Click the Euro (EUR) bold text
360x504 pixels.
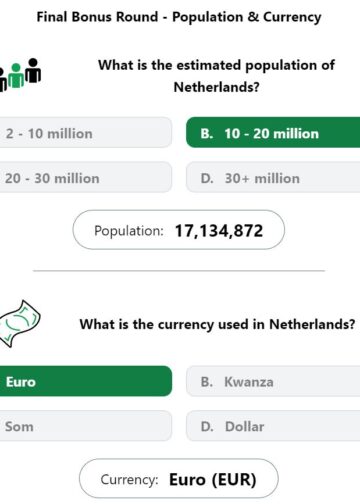[x=213, y=480]
